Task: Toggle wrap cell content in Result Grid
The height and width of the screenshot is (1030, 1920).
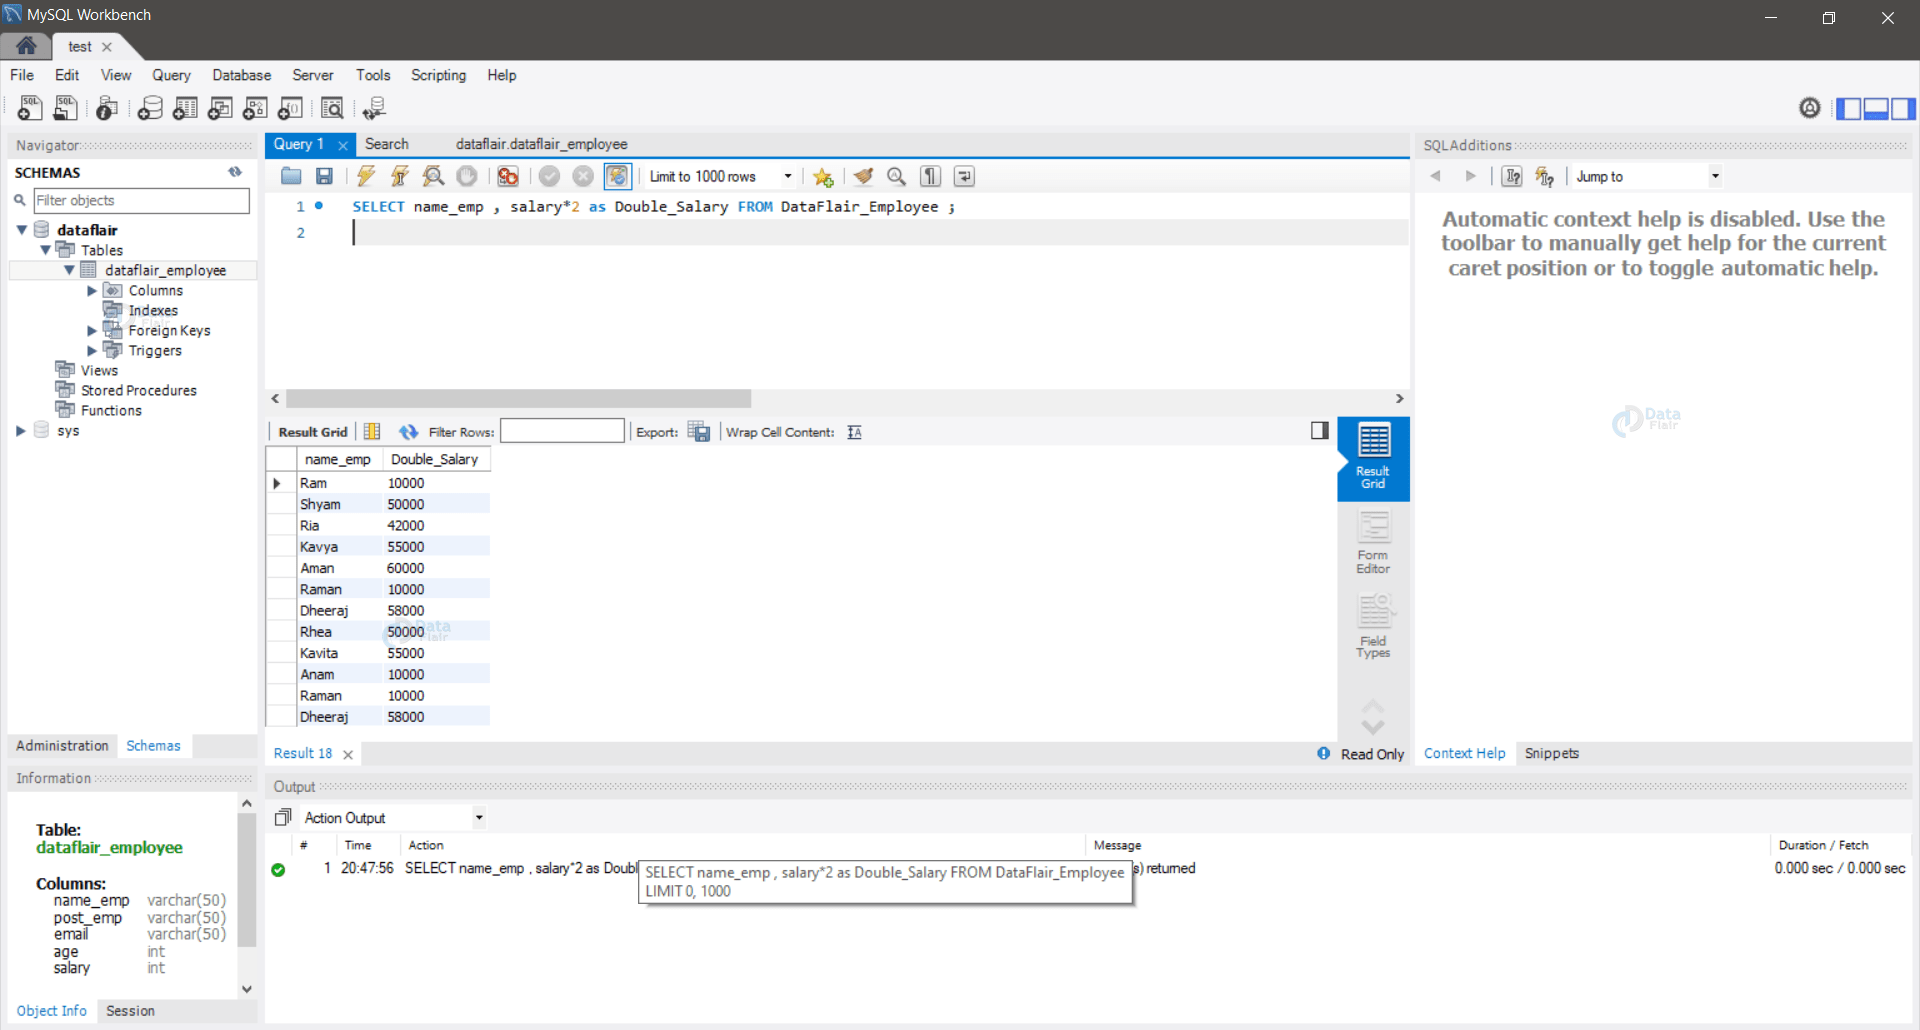Action: click(x=854, y=431)
